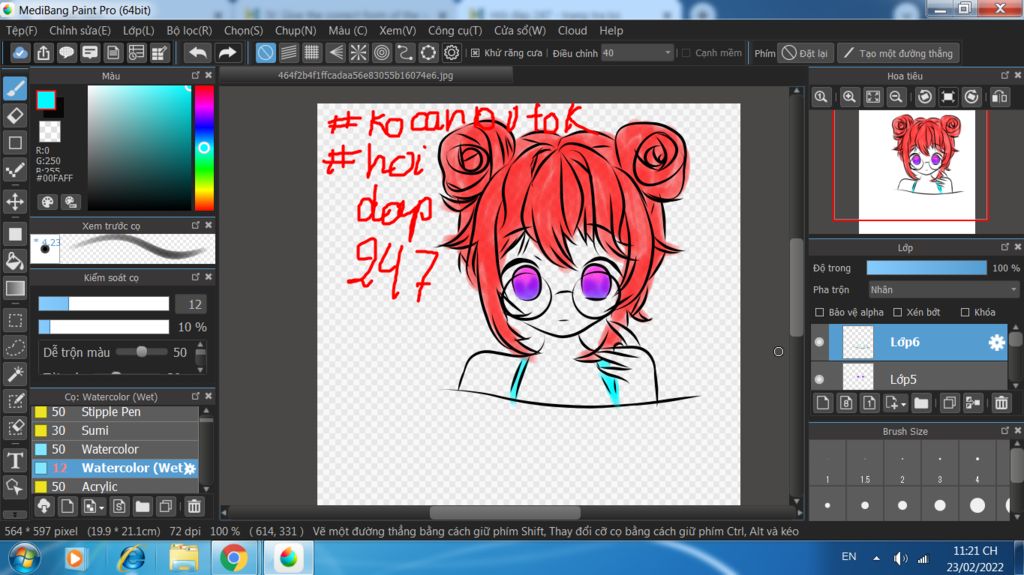Viewport: 1024px width, 575px height.
Task: Zoom in on the Navigator panel
Action: click(849, 97)
